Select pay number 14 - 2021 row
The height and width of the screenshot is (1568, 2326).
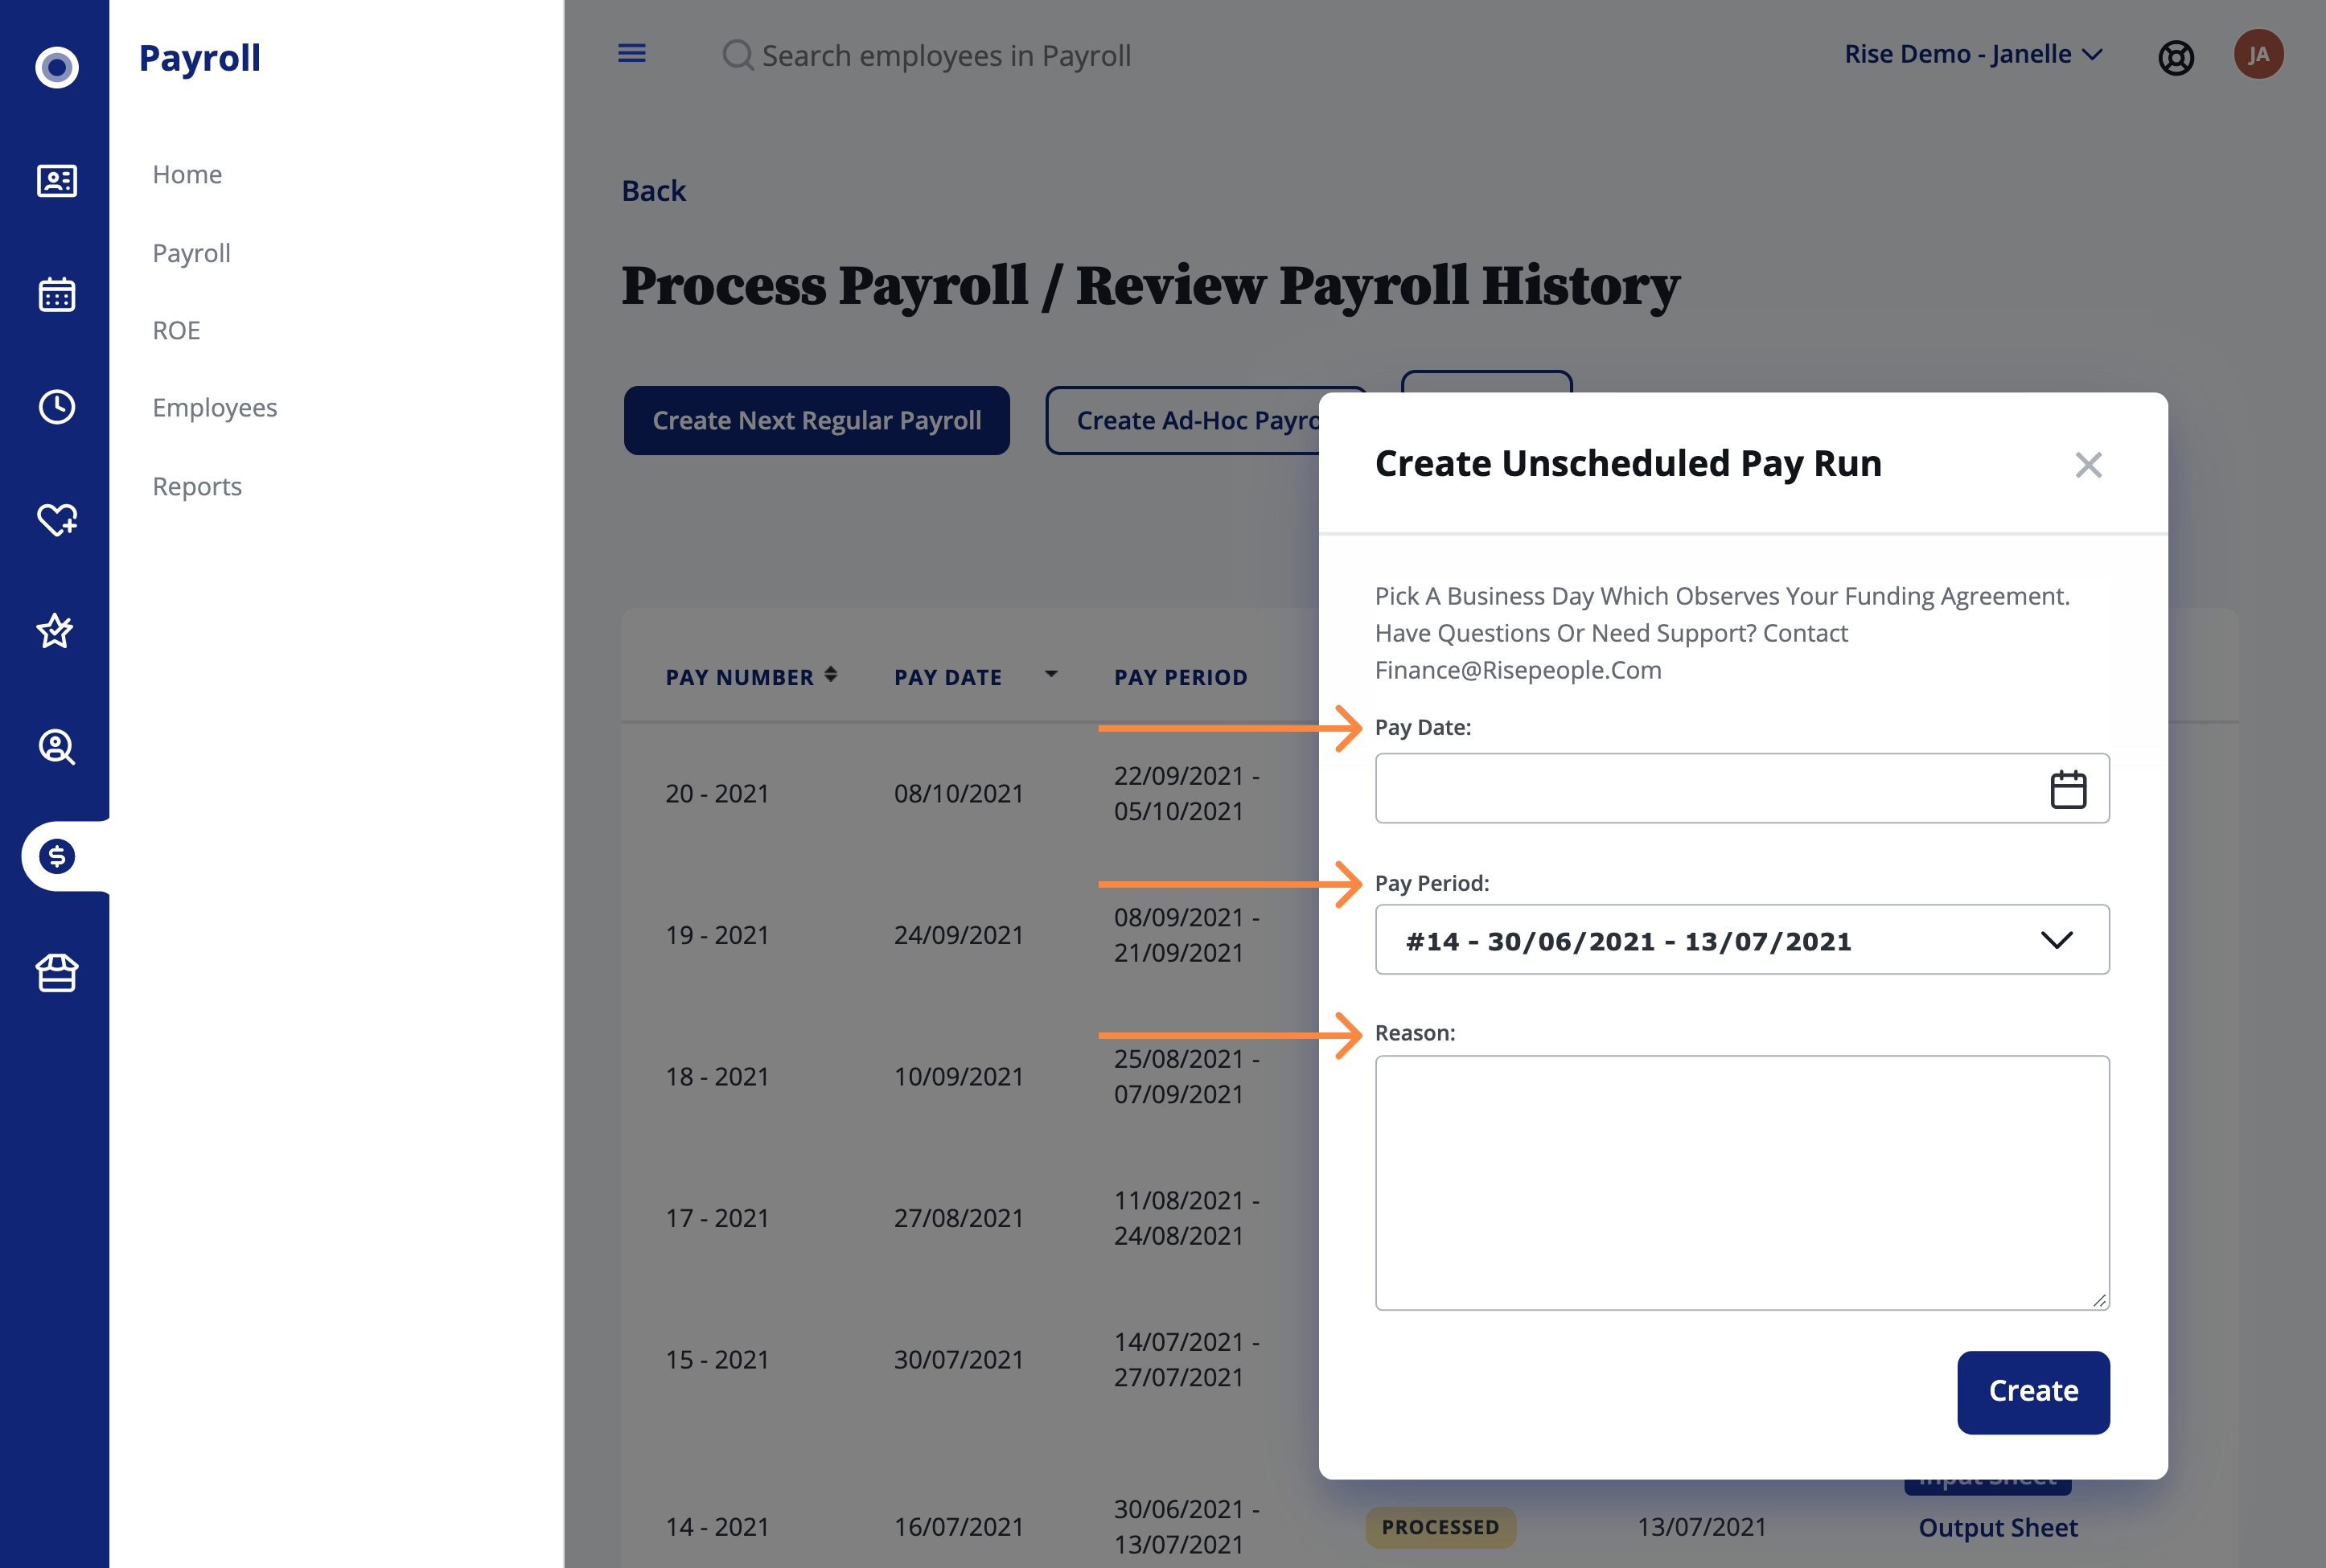coord(717,1527)
